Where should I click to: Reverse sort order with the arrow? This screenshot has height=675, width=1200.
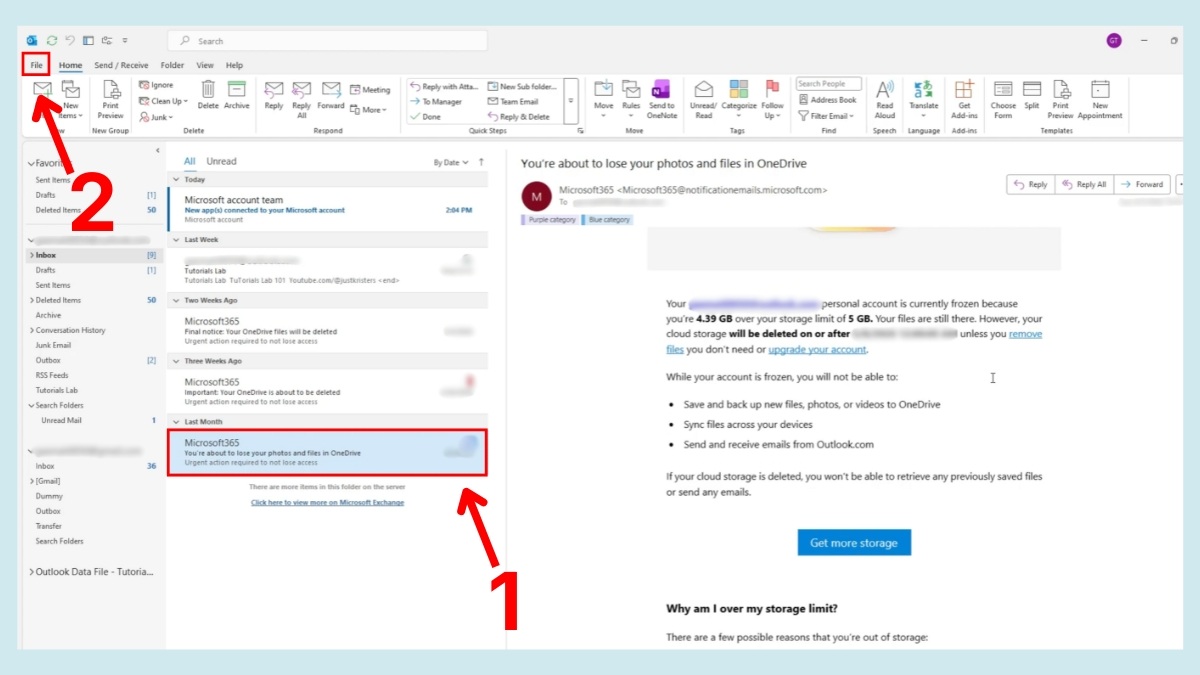point(481,162)
